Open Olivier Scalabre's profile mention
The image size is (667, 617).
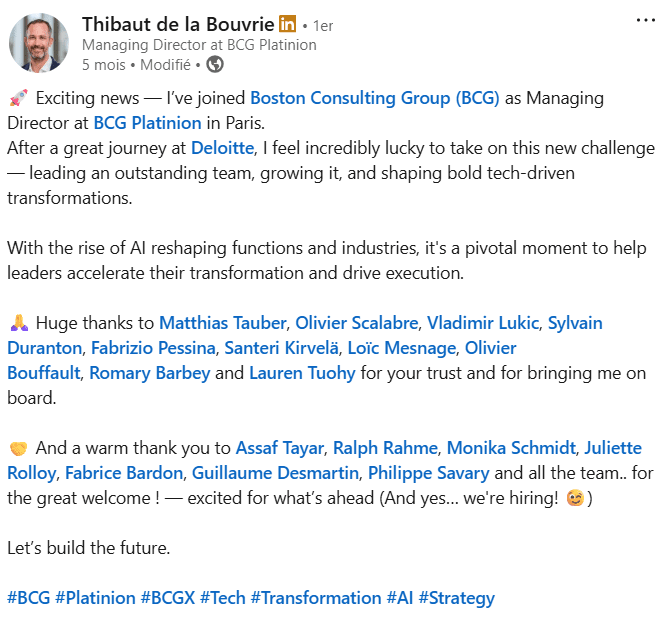[357, 323]
